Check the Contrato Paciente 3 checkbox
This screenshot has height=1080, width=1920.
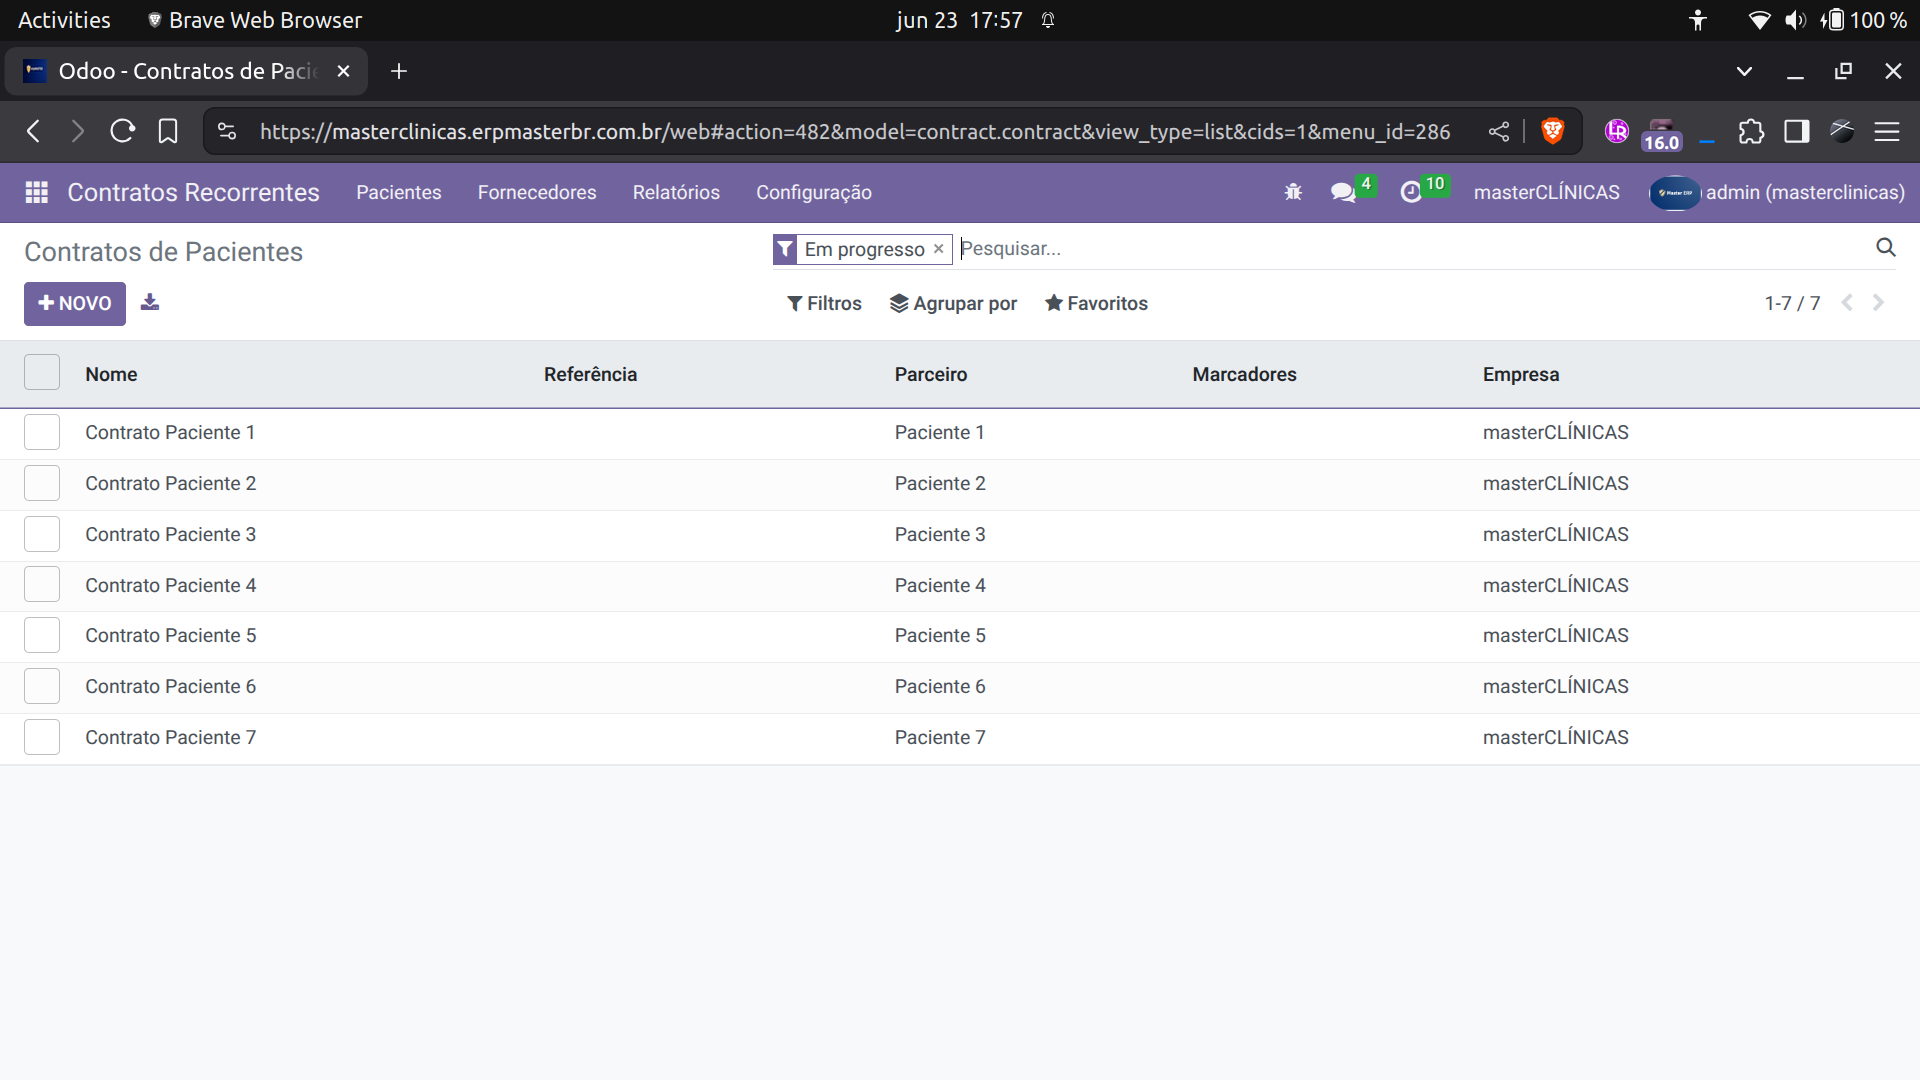(42, 534)
